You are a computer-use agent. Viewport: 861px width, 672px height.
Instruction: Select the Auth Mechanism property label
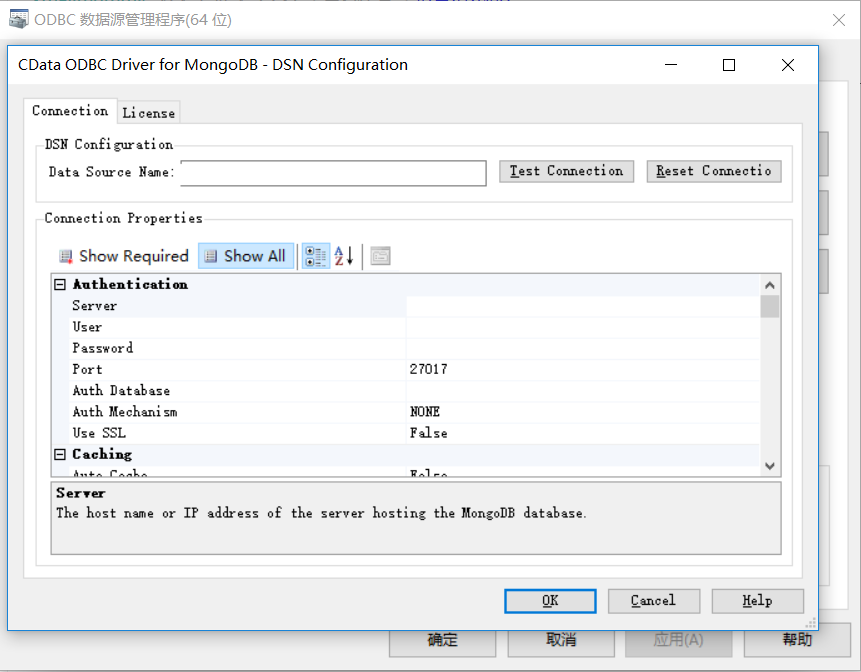(125, 412)
